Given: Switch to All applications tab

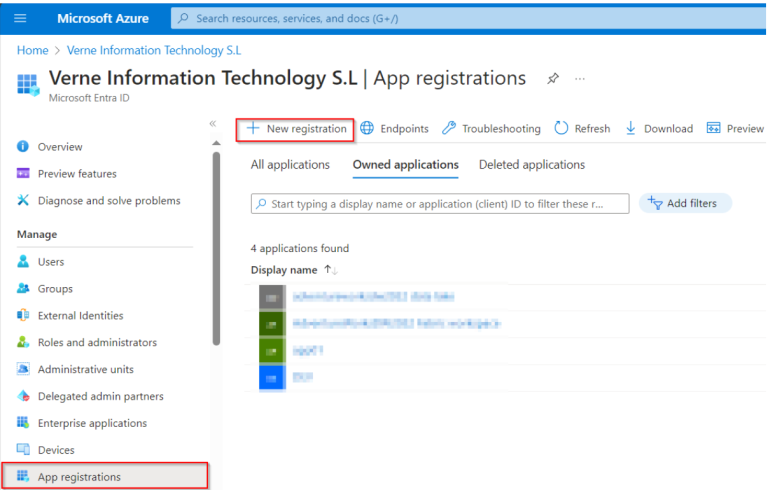Looking at the screenshot, I should pyautogui.click(x=290, y=165).
